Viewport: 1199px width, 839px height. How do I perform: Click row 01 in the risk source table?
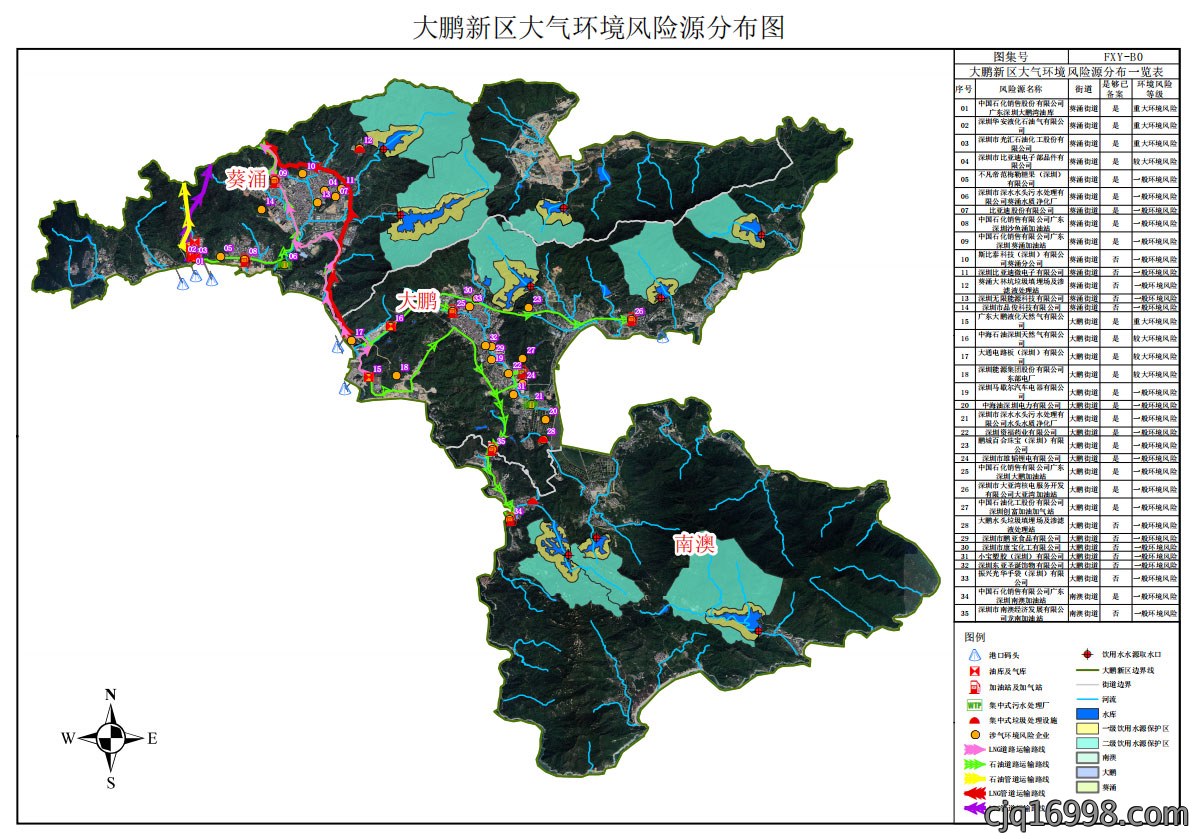pos(1067,108)
